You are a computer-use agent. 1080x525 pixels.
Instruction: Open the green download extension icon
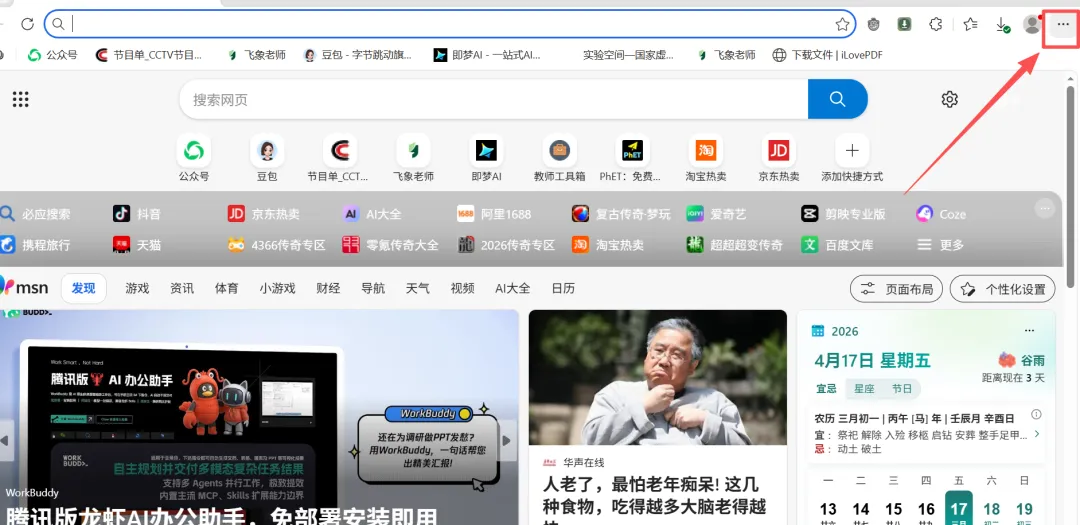[904, 24]
